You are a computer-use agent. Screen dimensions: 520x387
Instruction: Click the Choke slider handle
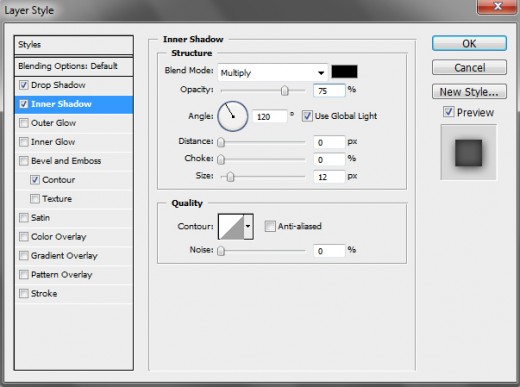pos(221,160)
